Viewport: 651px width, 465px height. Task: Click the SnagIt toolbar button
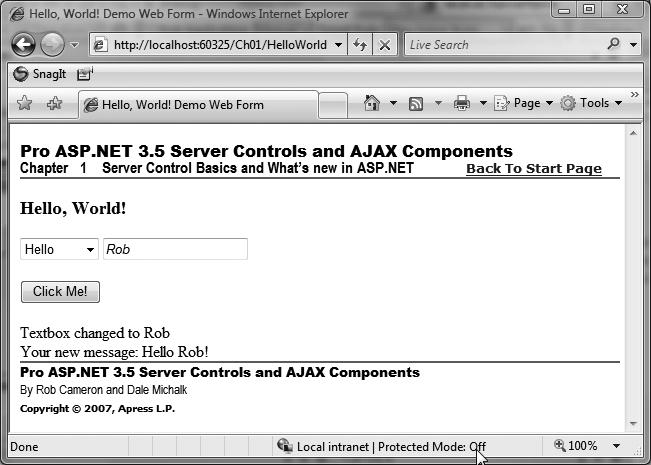(39, 74)
